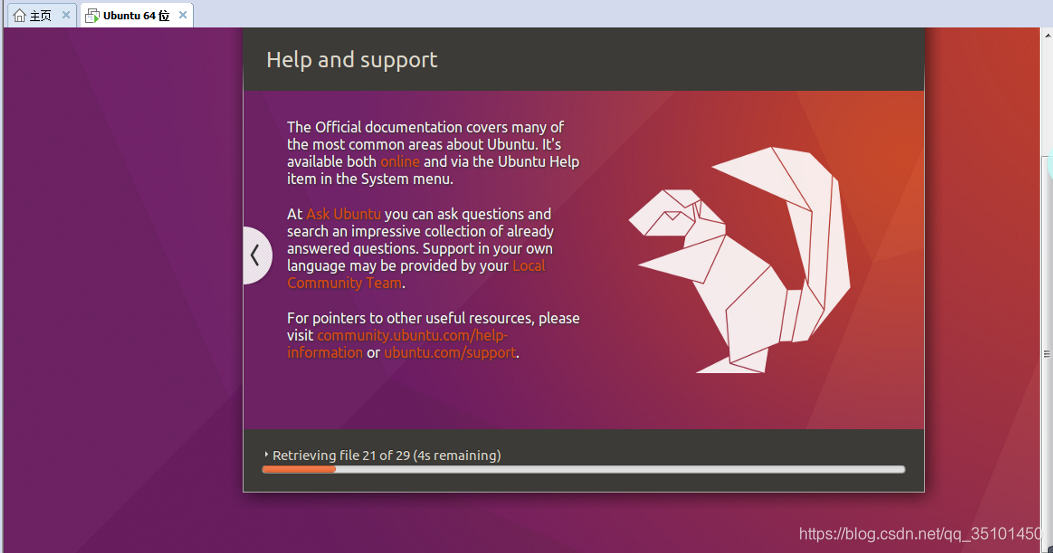
Task: Expand the Retrieving file details triangle
Action: pyautogui.click(x=267, y=455)
